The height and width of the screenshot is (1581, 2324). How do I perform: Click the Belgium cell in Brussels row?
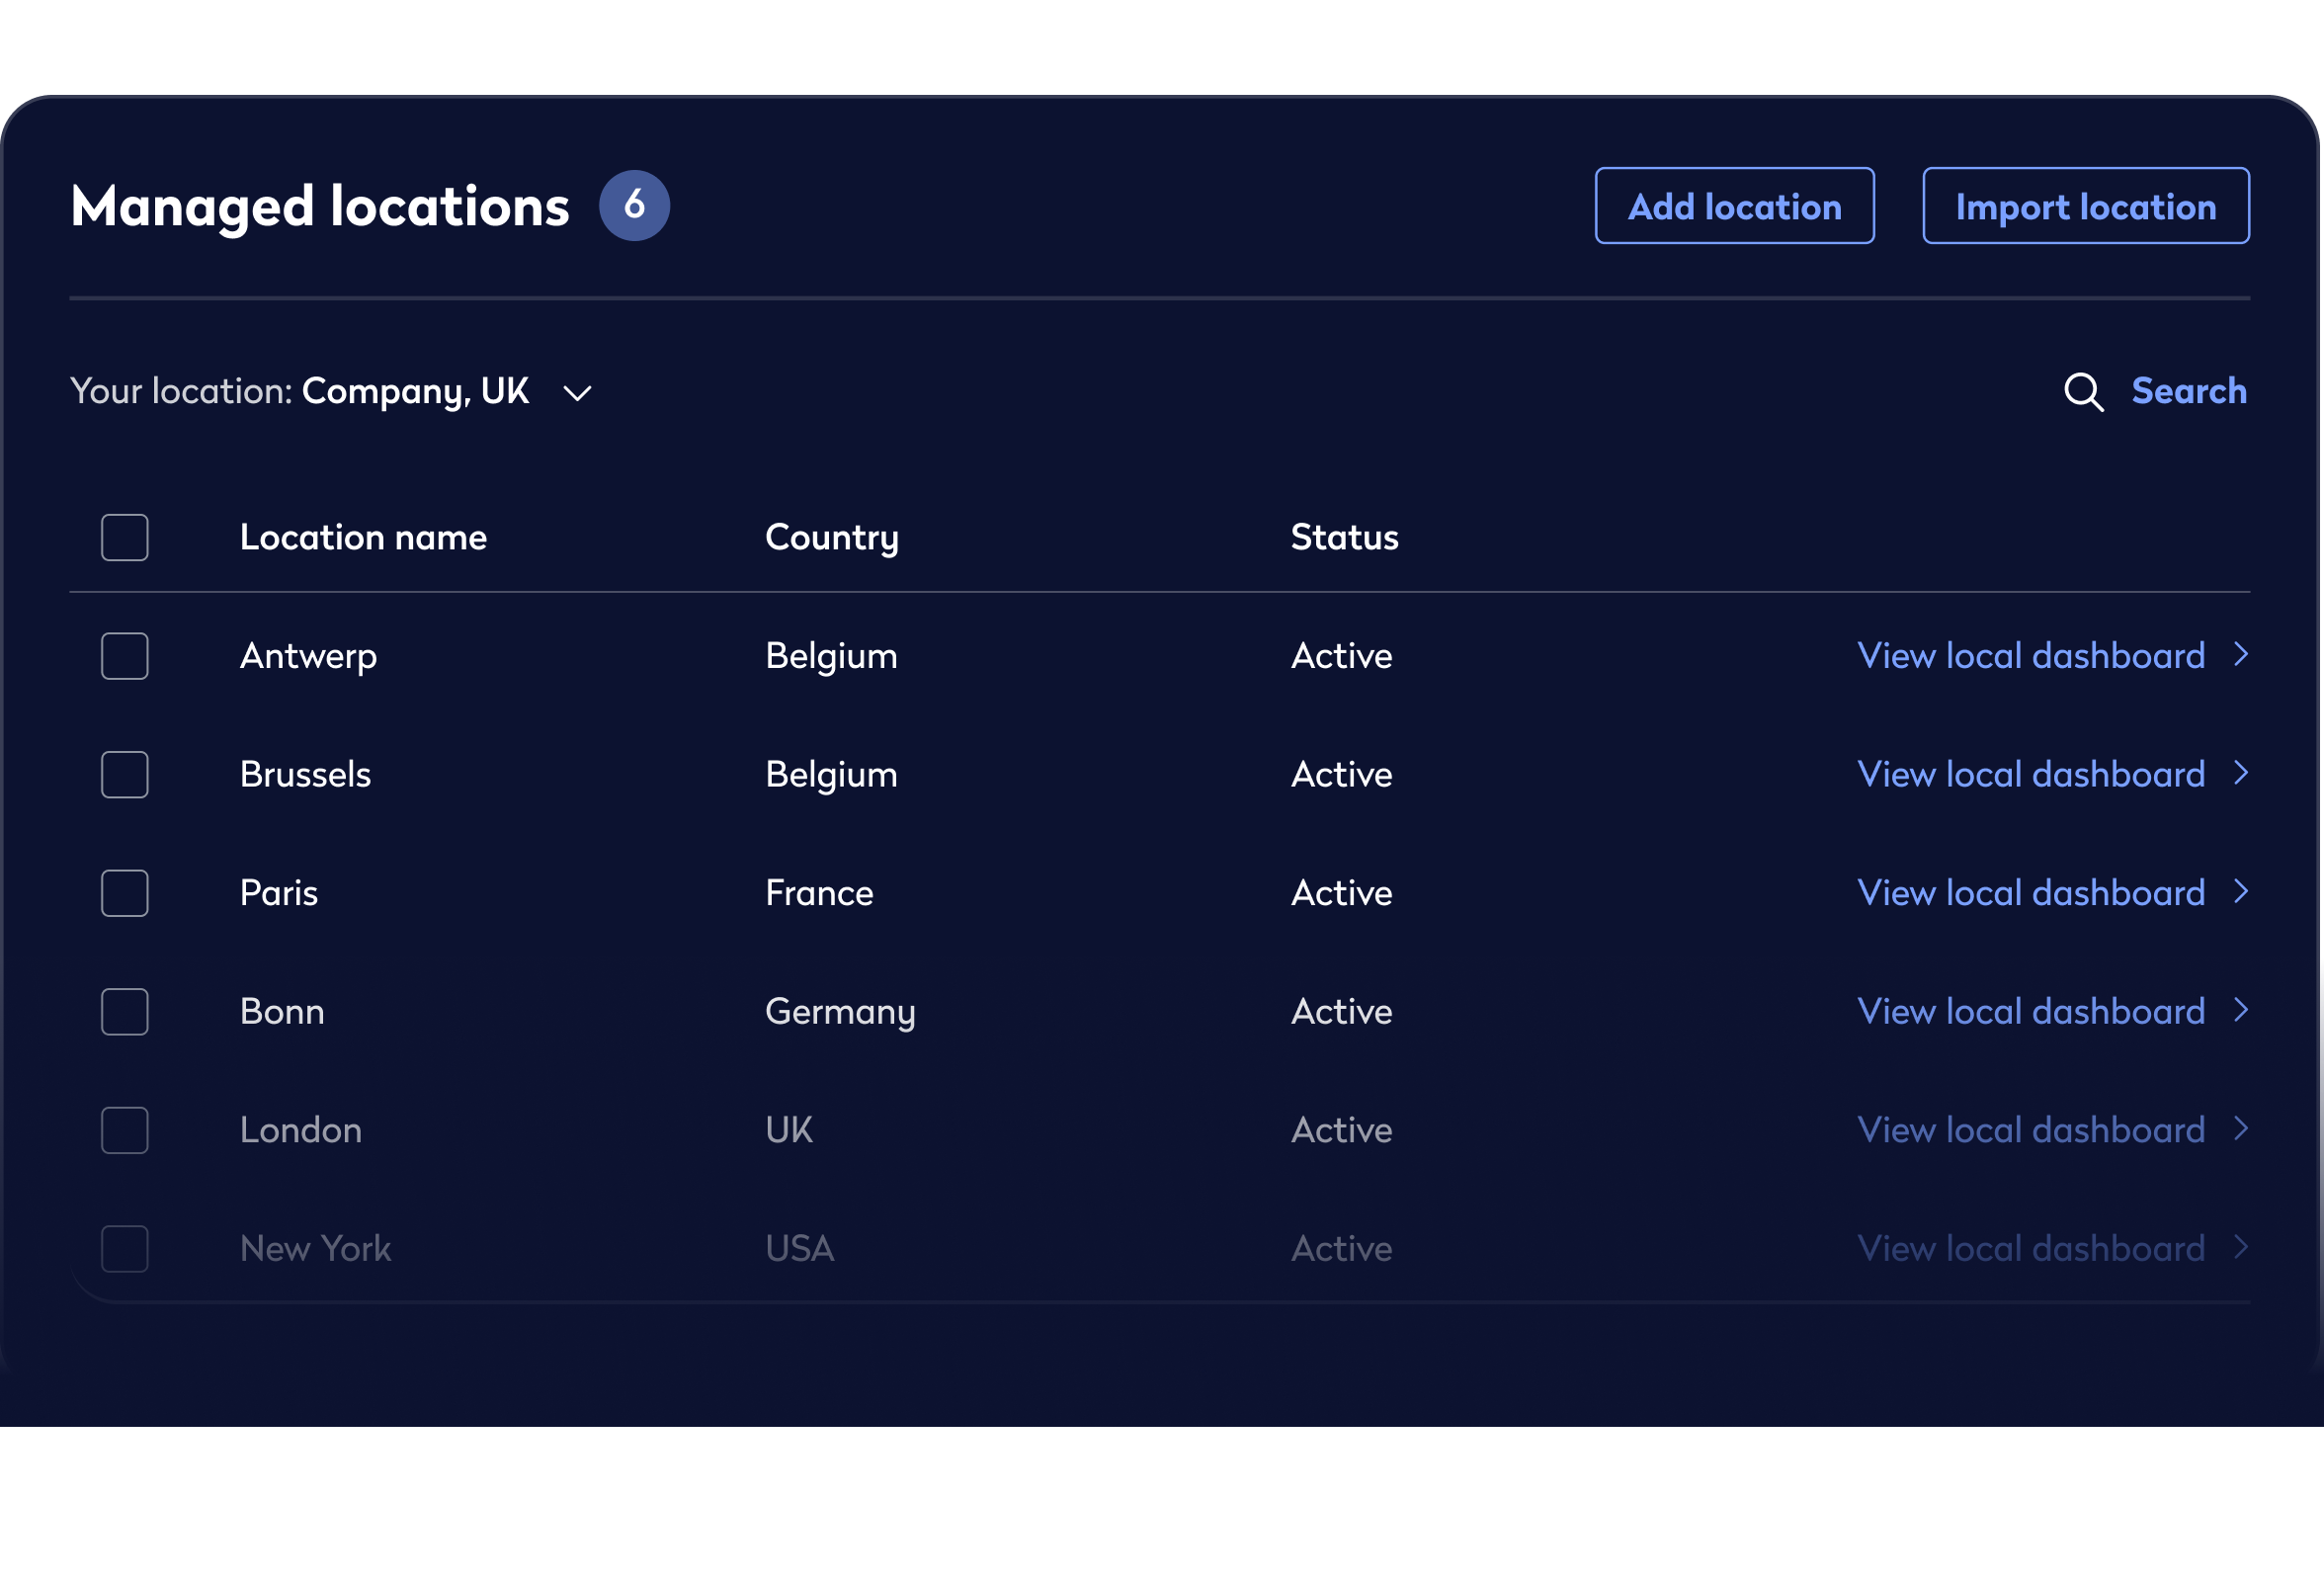(x=832, y=776)
